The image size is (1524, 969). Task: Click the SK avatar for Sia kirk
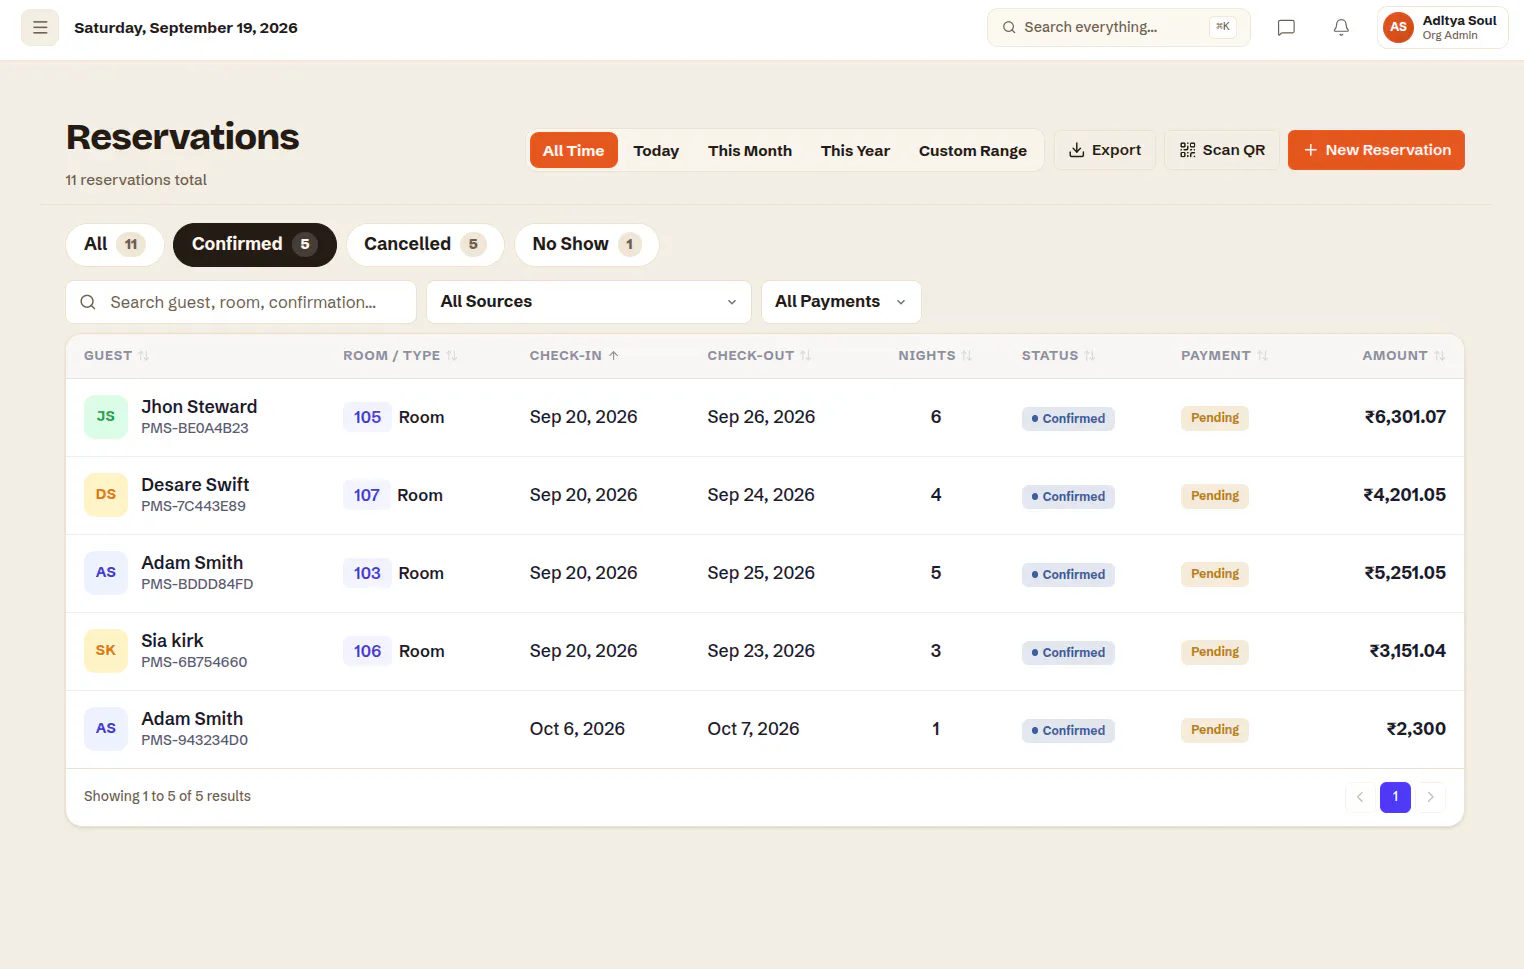point(106,651)
